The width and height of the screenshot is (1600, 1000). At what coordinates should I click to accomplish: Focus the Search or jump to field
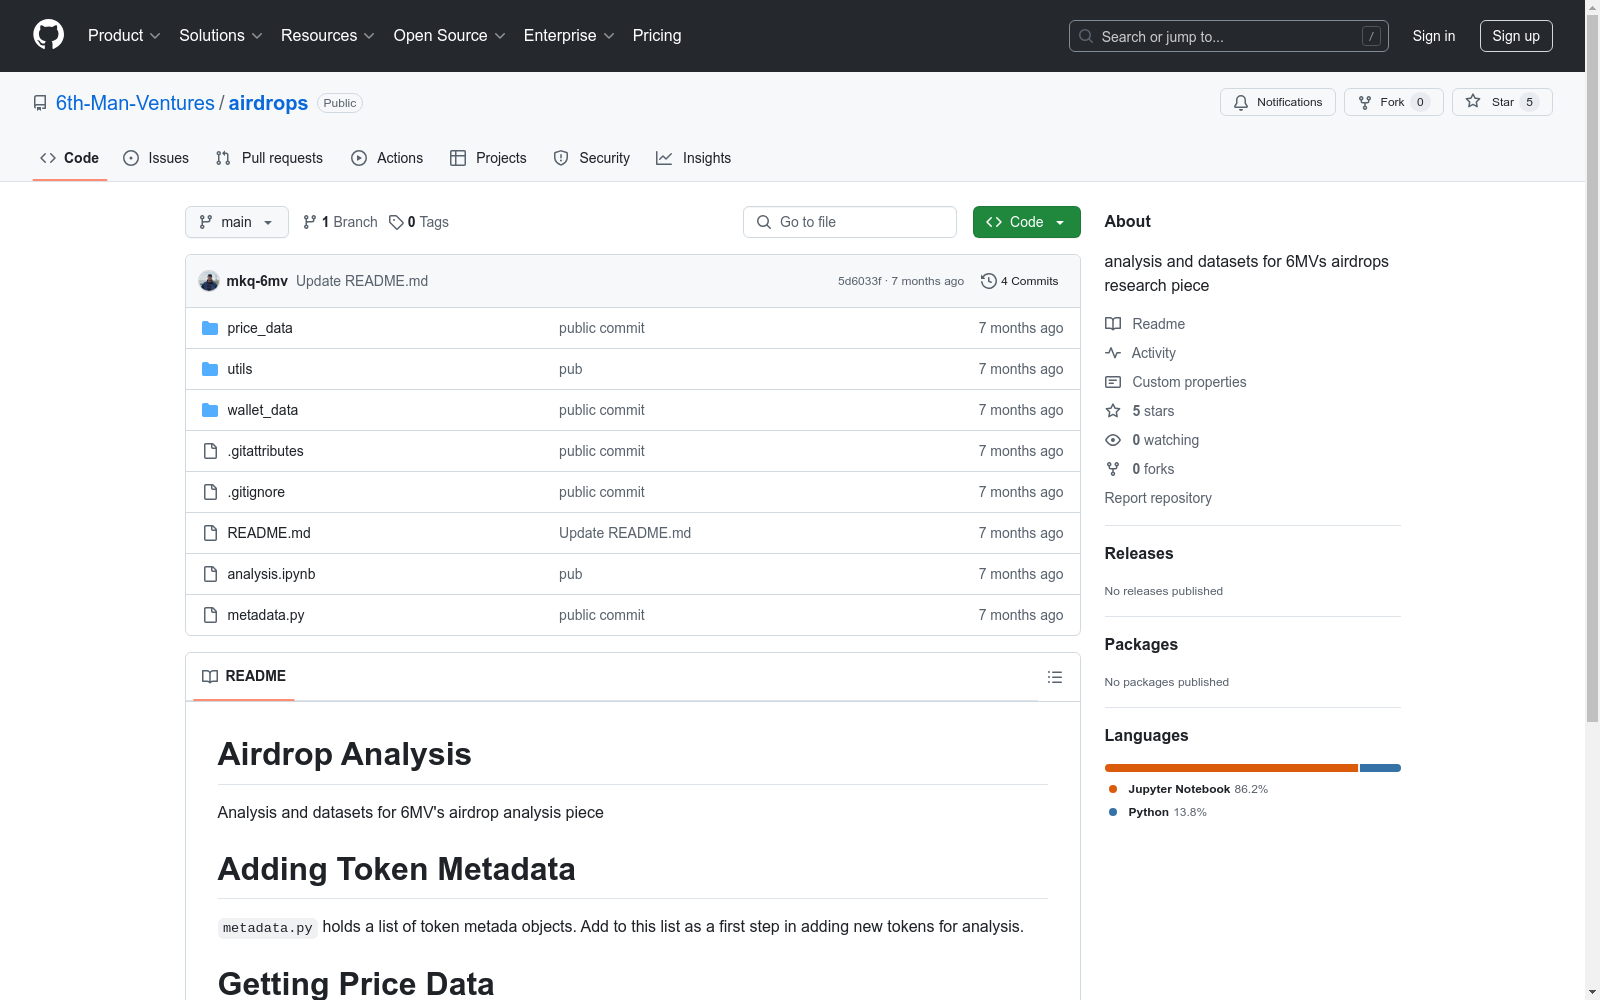(1228, 36)
